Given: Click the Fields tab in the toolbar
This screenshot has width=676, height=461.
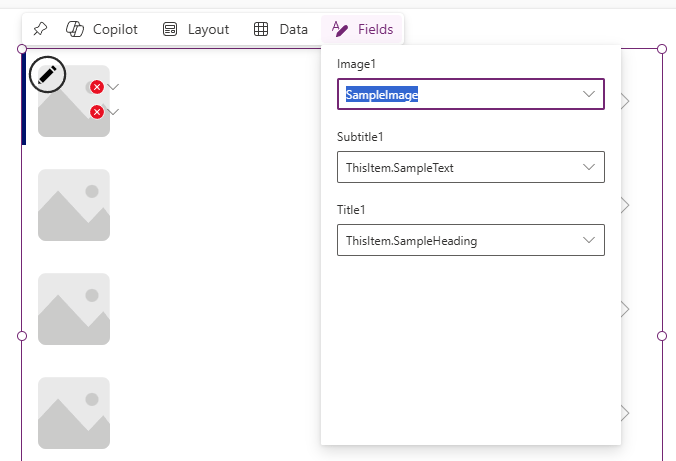Looking at the screenshot, I should (362, 29).
